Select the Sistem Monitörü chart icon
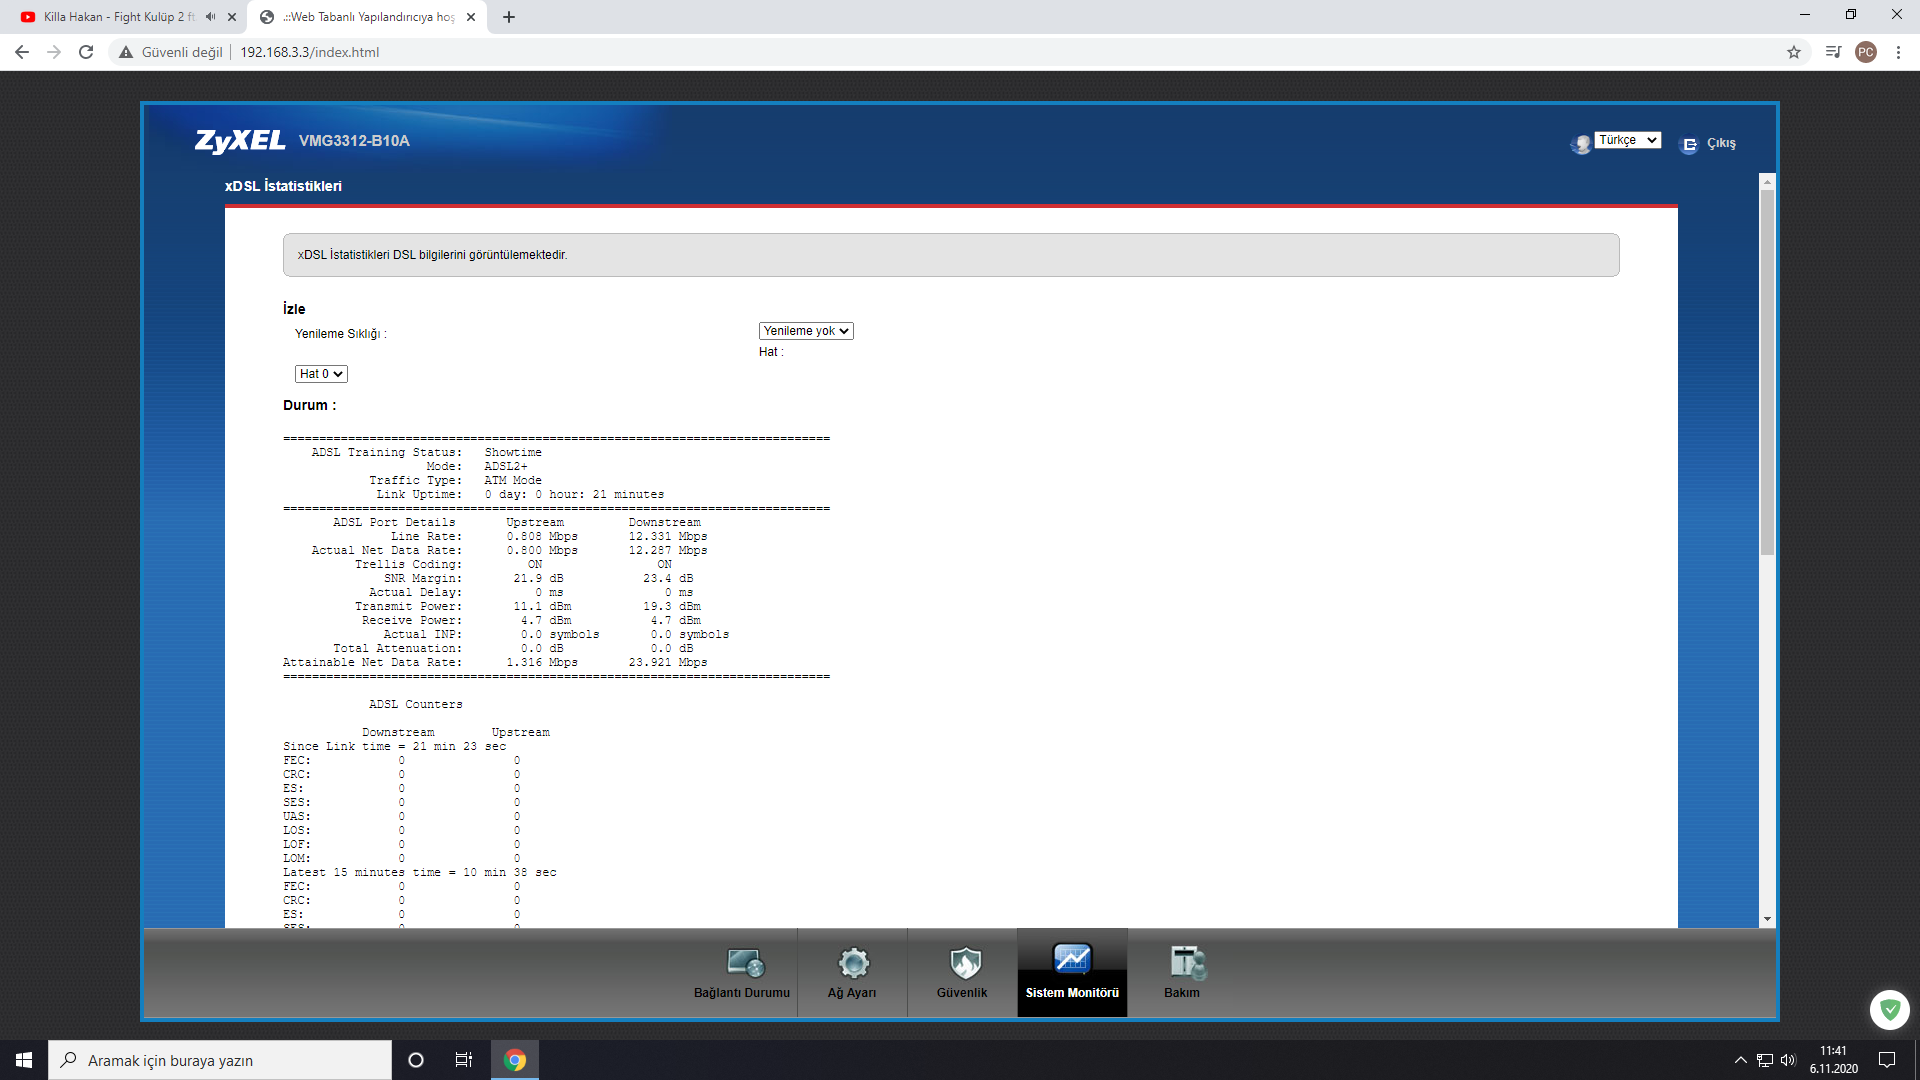This screenshot has width=1920, height=1080. pyautogui.click(x=1072, y=960)
